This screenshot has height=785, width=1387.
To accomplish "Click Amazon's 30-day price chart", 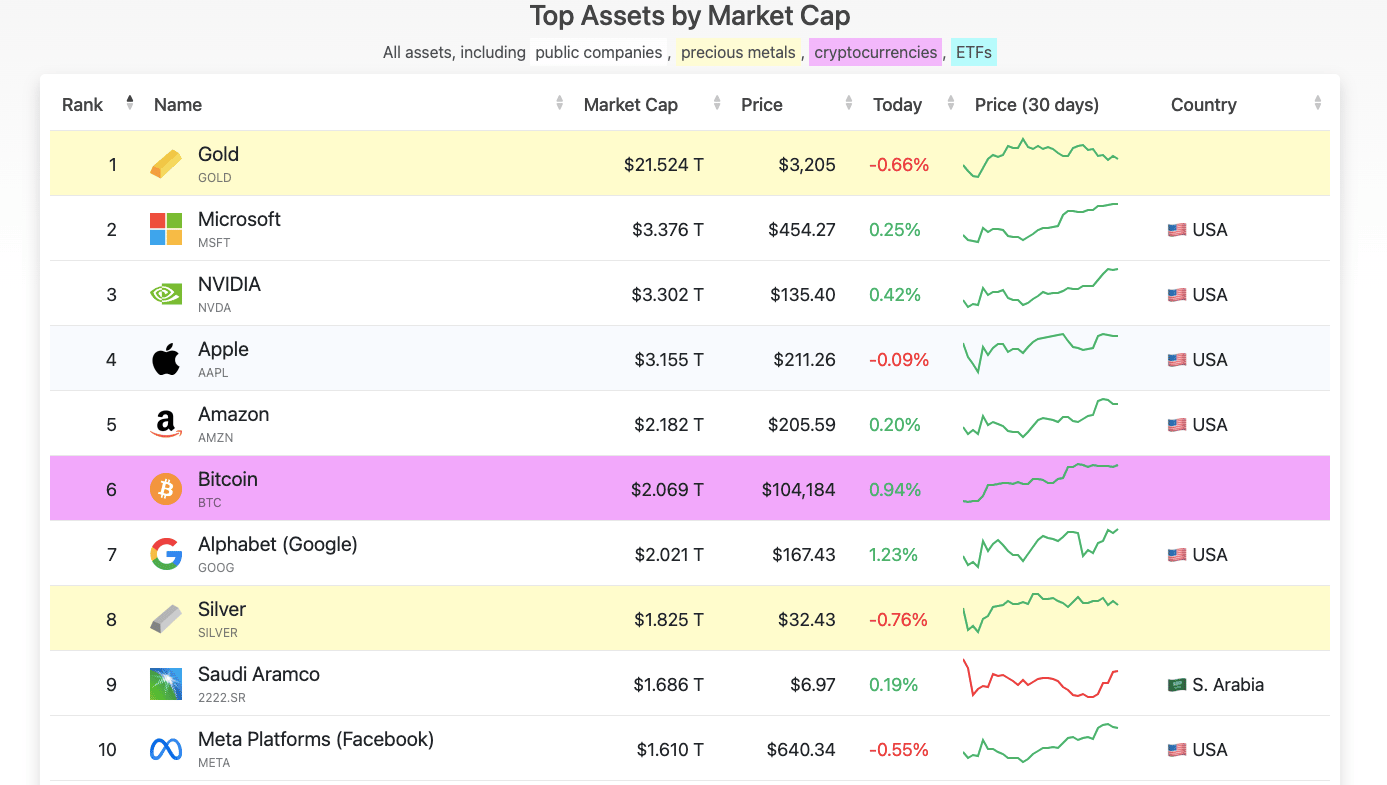I will (x=1040, y=418).
